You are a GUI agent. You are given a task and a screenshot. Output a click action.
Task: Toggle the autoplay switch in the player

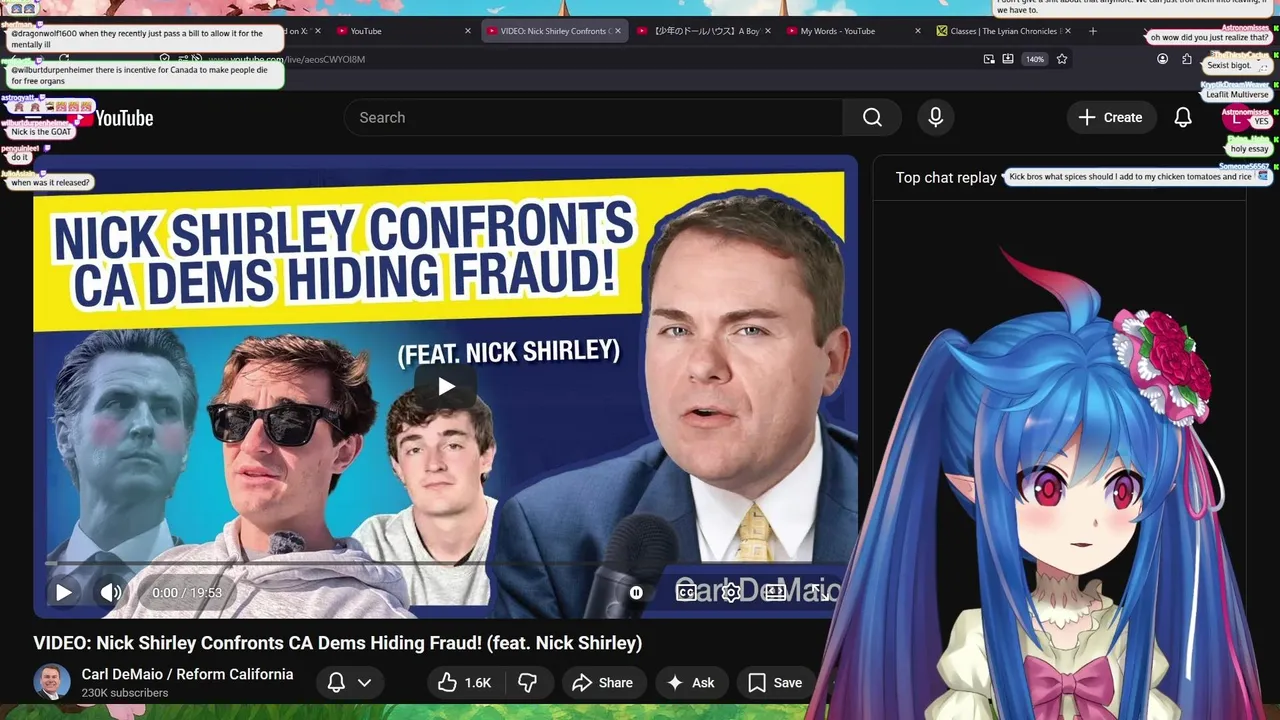636,592
